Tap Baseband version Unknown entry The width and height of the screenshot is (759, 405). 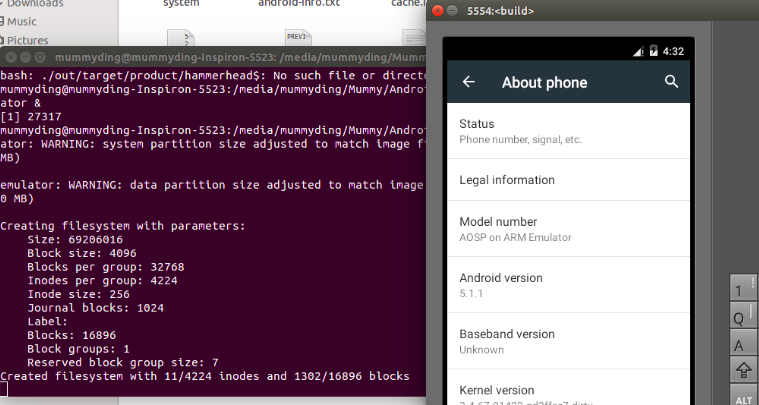tap(568, 341)
